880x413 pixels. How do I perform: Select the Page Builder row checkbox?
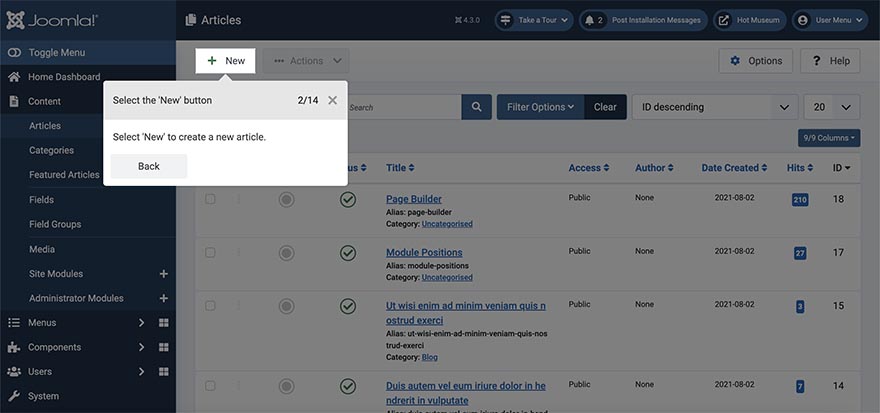(210, 199)
